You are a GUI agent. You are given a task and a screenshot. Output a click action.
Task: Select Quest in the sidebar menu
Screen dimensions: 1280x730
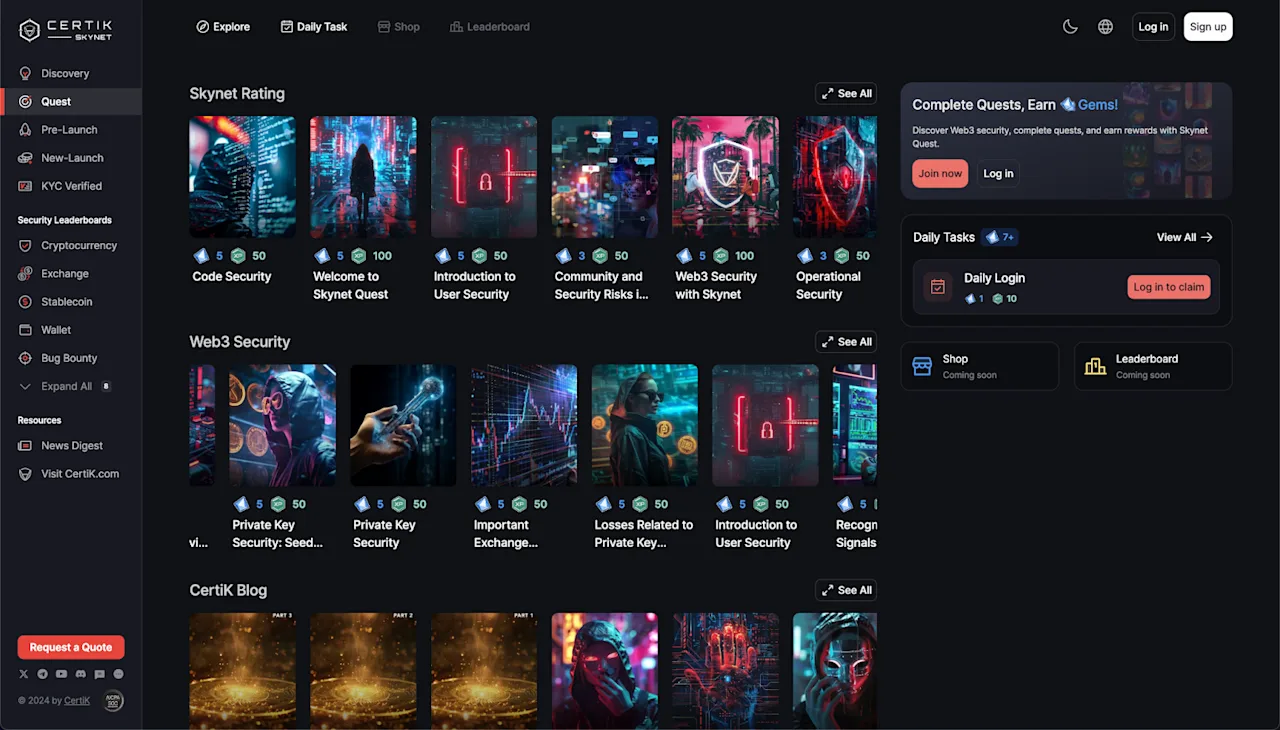coord(71,101)
